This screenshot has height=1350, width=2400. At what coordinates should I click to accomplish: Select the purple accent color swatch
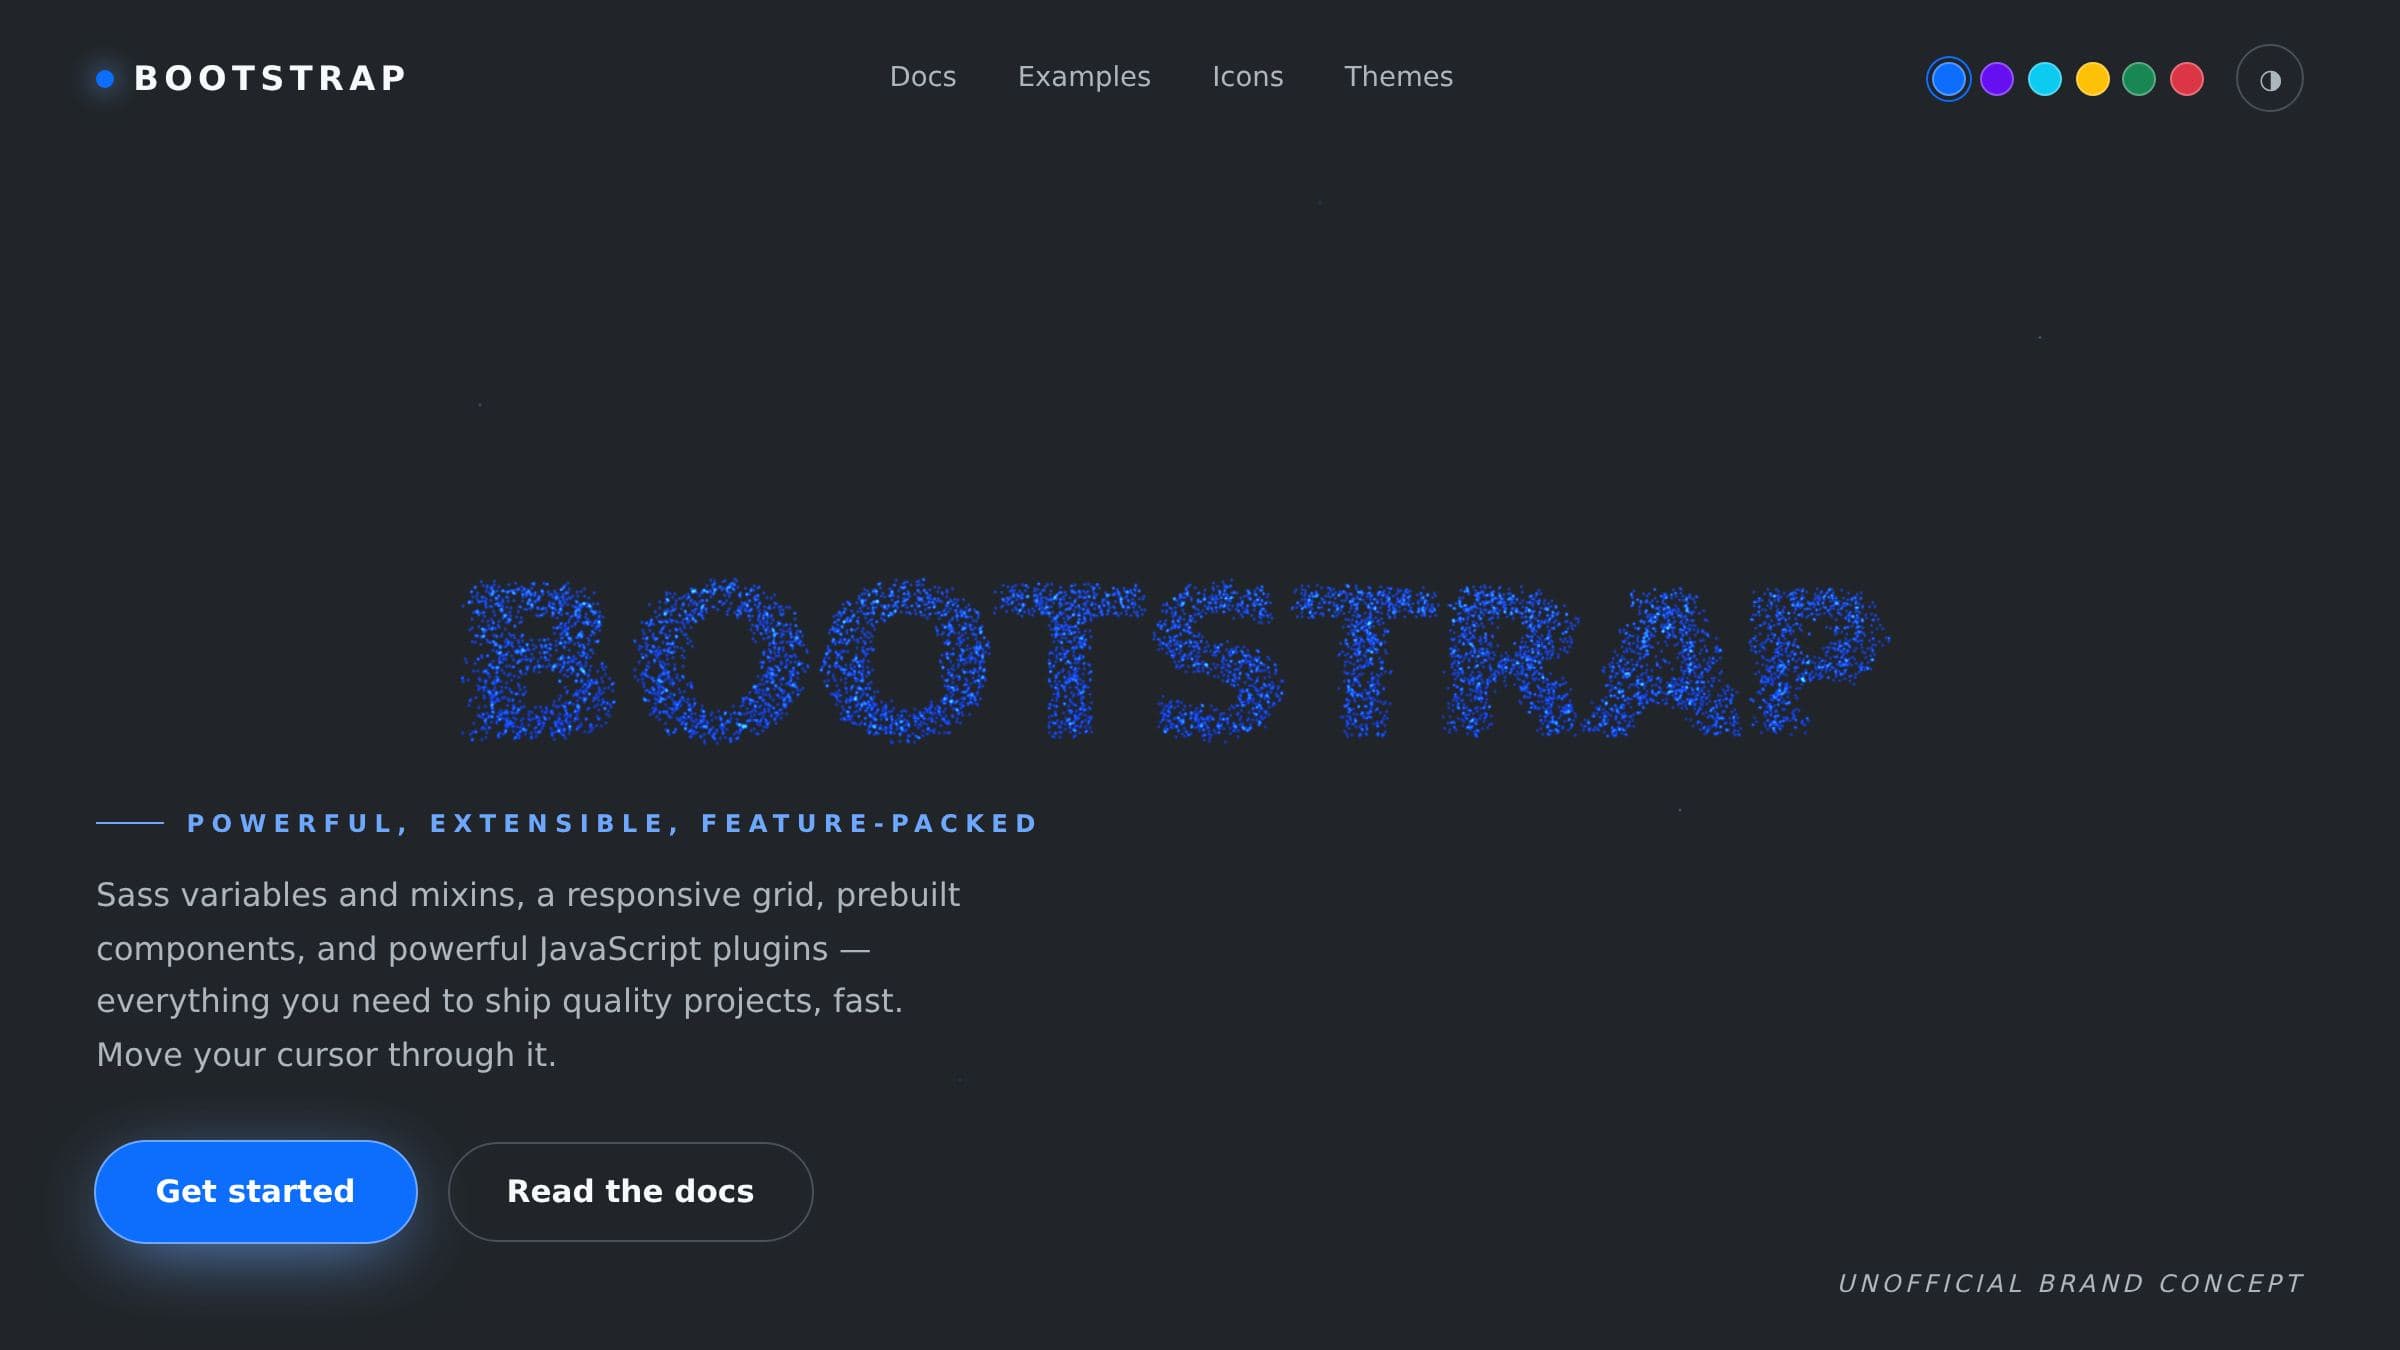(x=1996, y=79)
